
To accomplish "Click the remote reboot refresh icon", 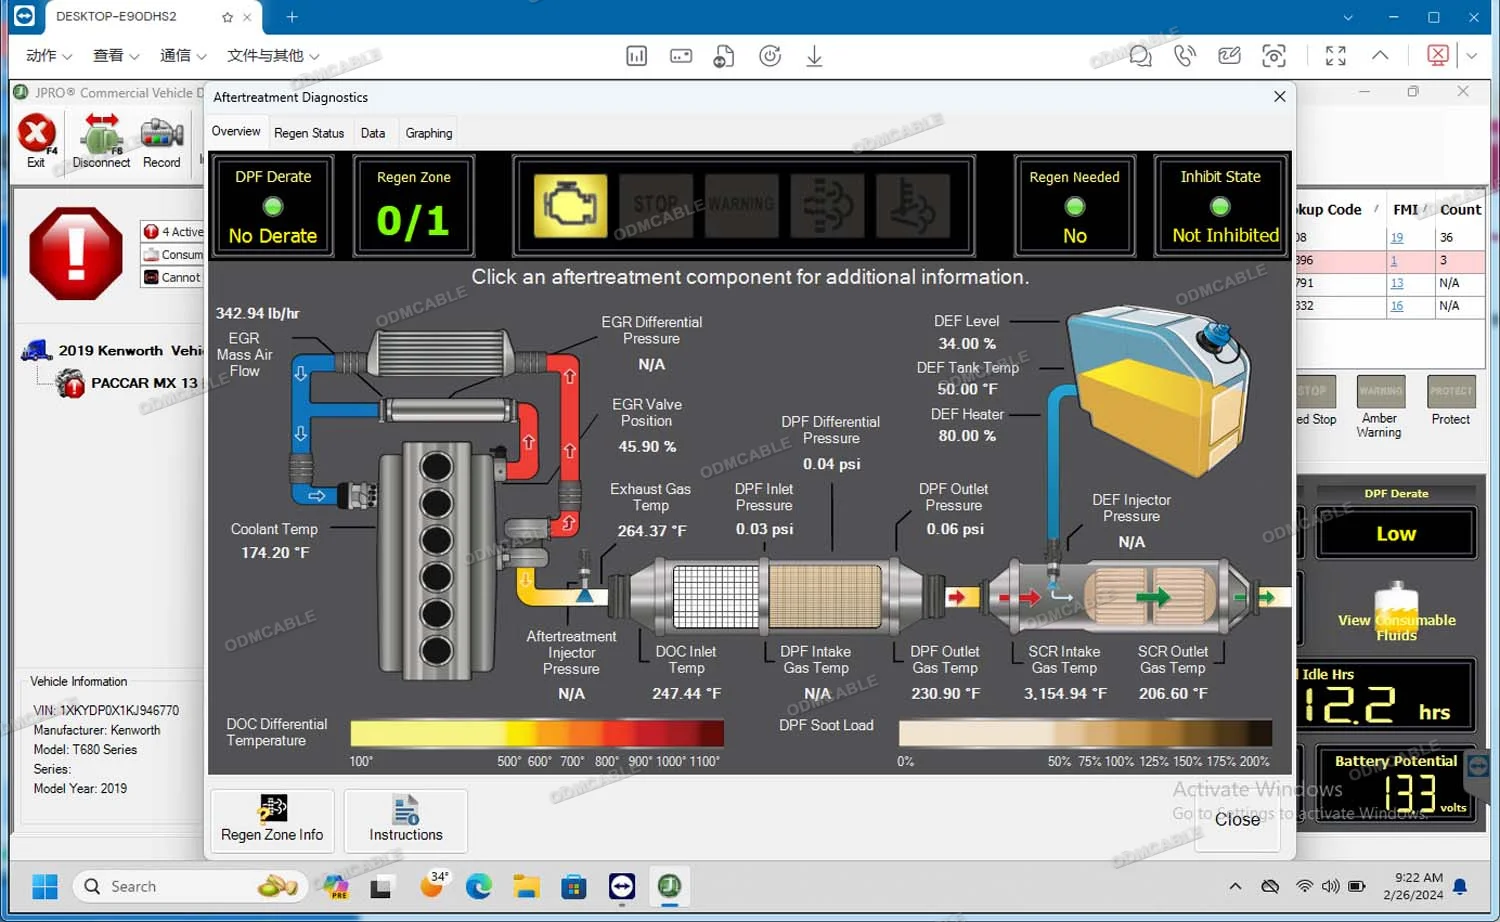I will point(770,56).
